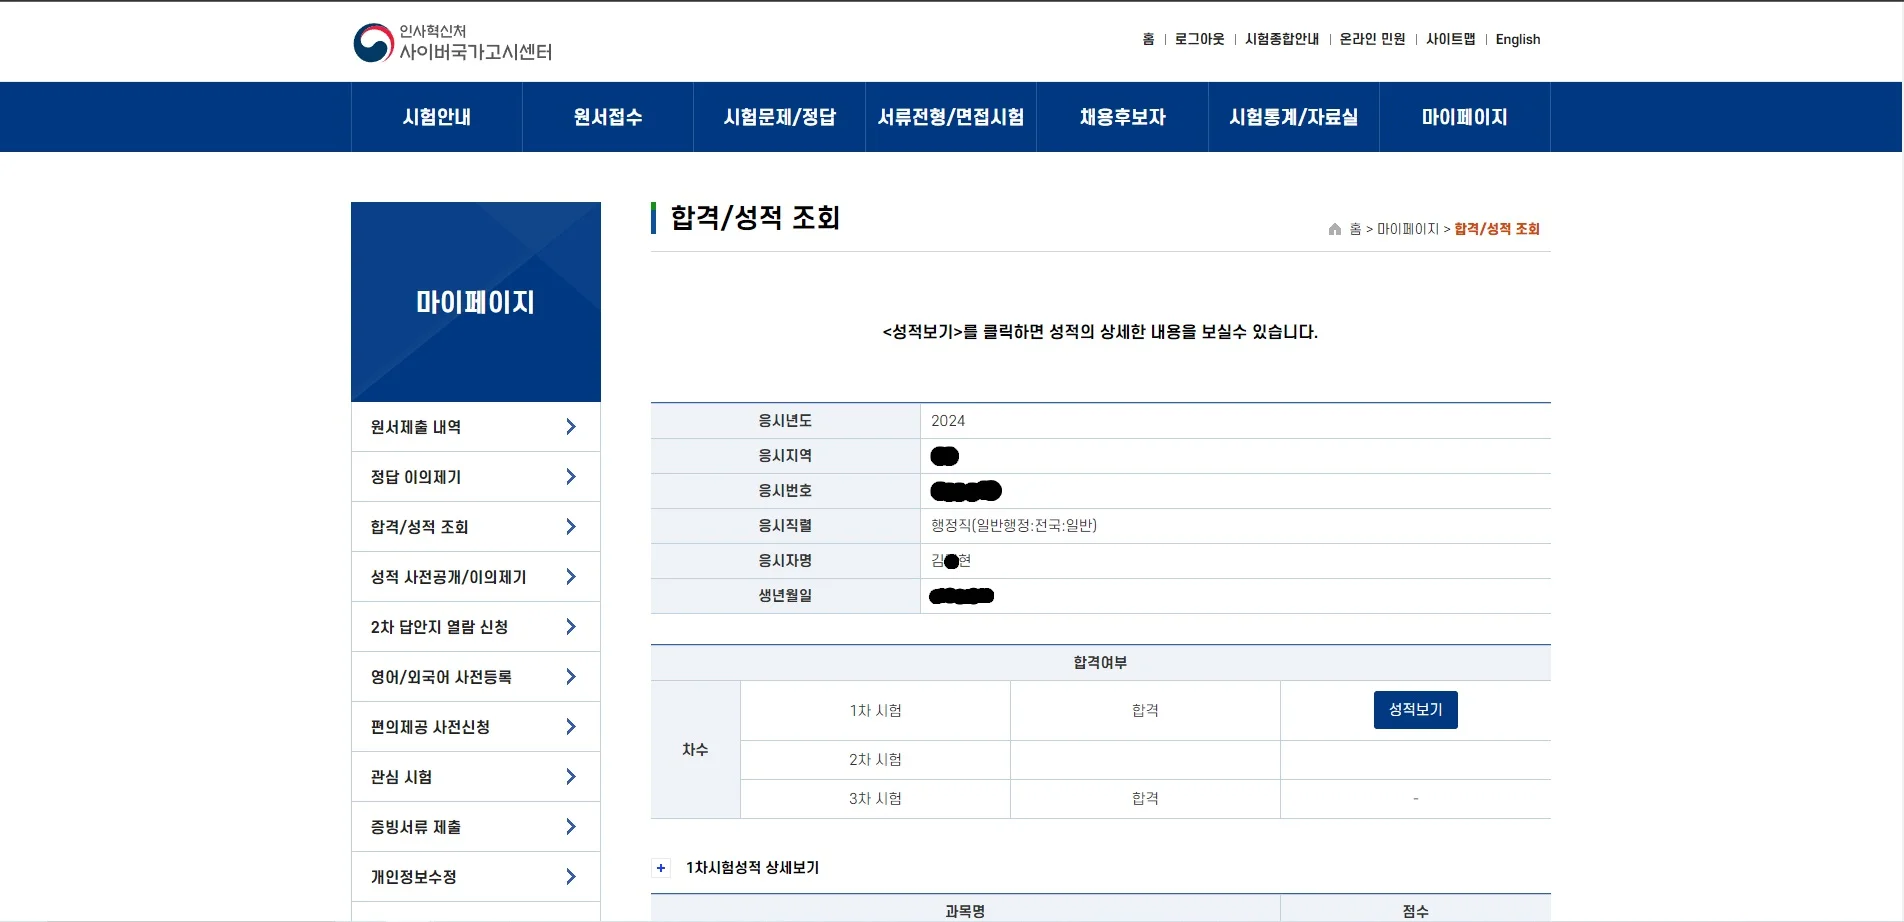Image resolution: width=1904 pixels, height=922 pixels.
Task: Click the 성적보기 button for 1차 시험
Action: [1416, 710]
